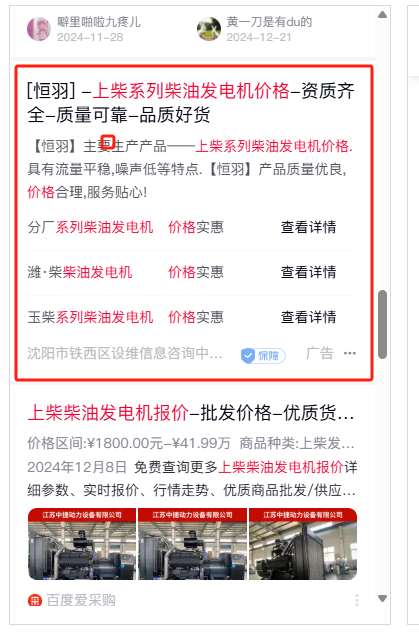Screen dimensions: 419x639
Task: Open the first generator product thumbnail
Action: click(82, 544)
